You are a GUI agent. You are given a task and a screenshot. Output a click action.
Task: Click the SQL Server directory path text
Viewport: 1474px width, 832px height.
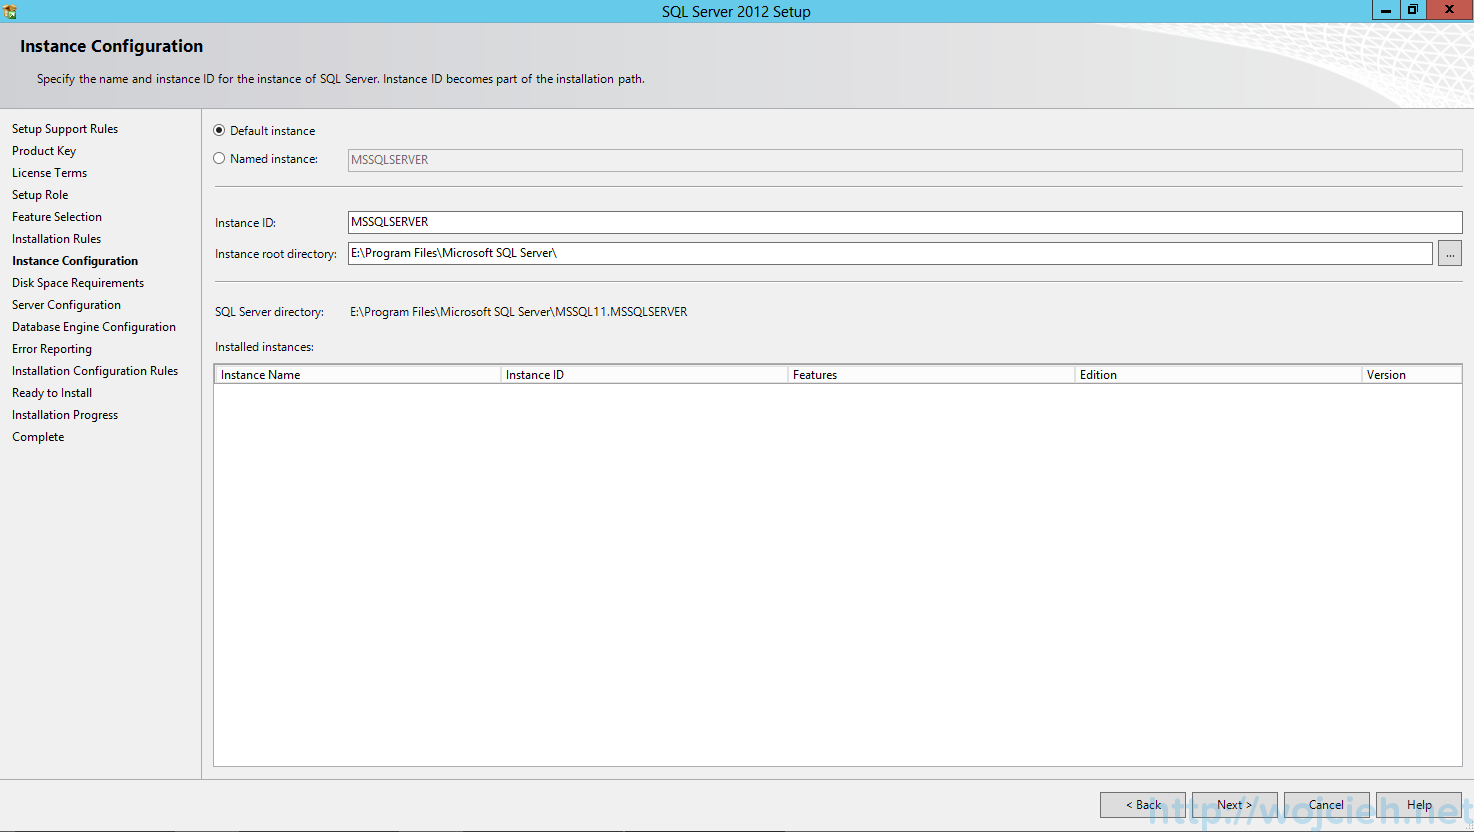click(x=519, y=312)
